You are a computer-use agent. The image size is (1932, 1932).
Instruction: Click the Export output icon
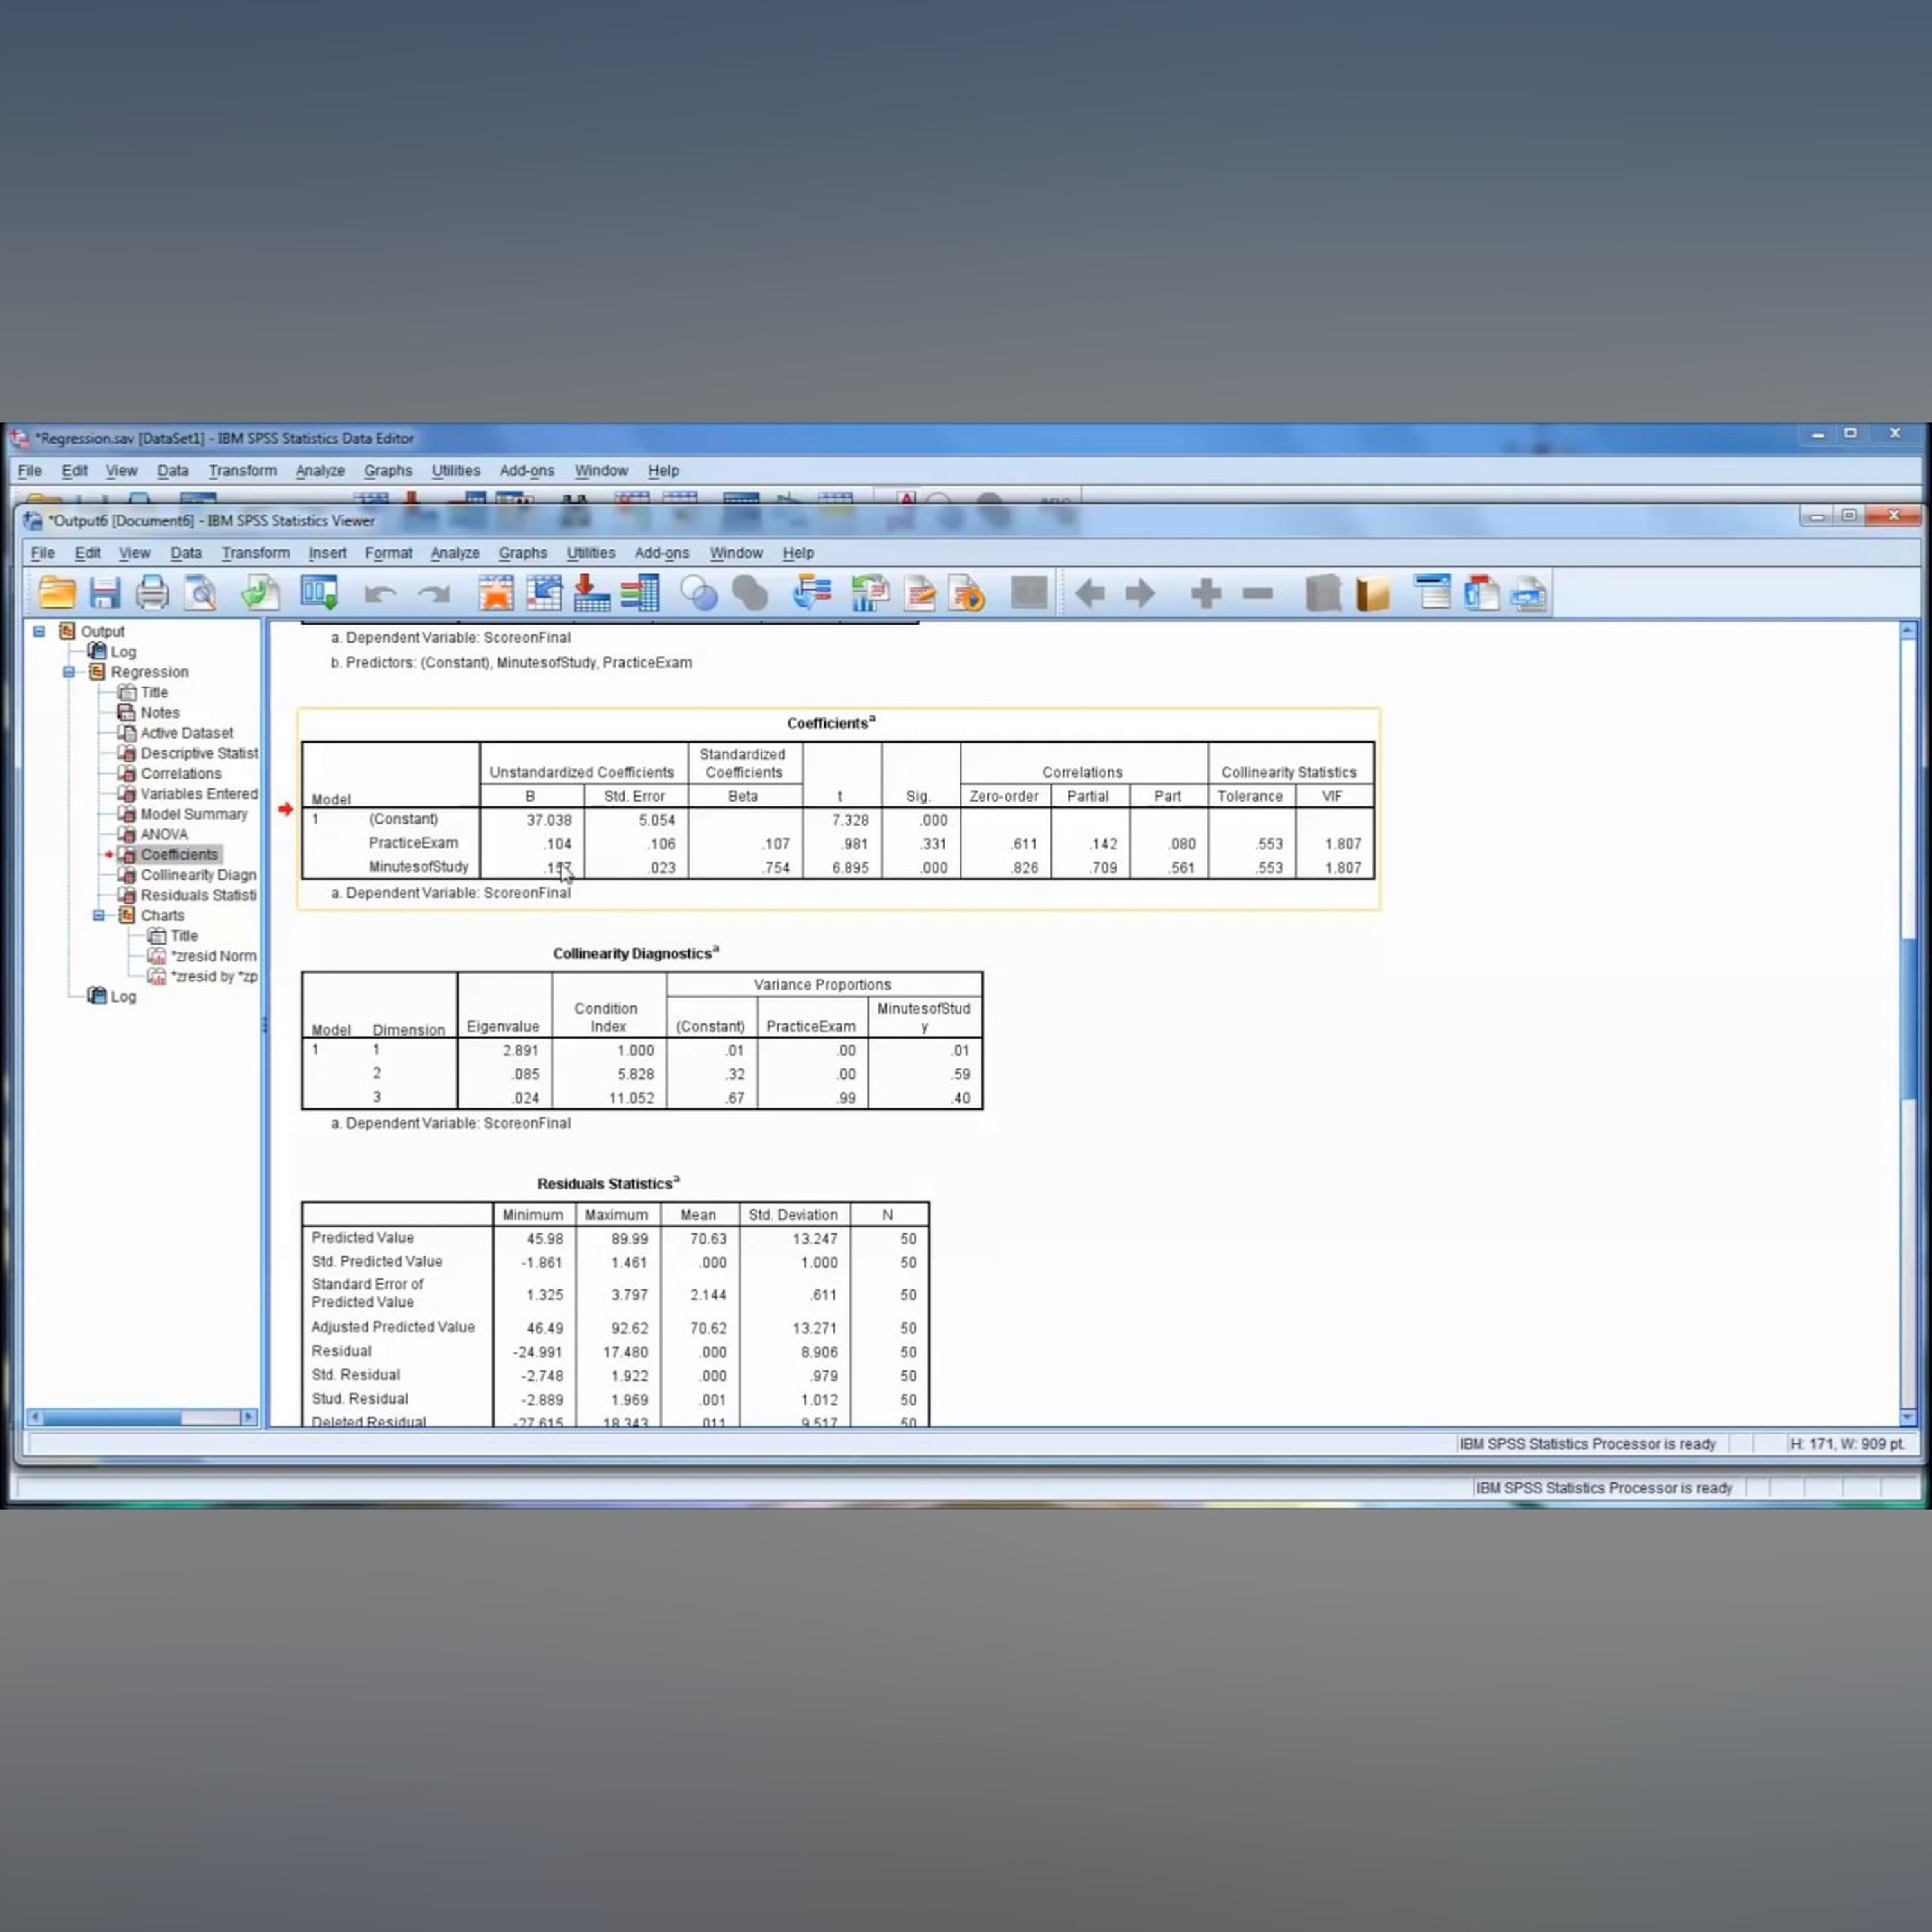click(261, 593)
